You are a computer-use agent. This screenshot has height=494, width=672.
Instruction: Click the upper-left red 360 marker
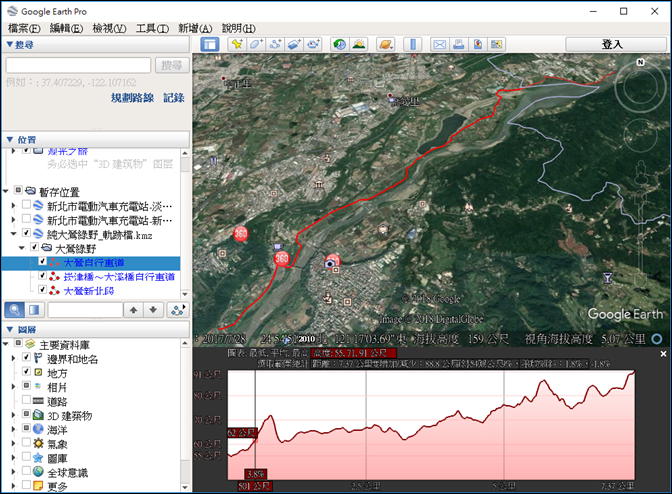point(240,234)
